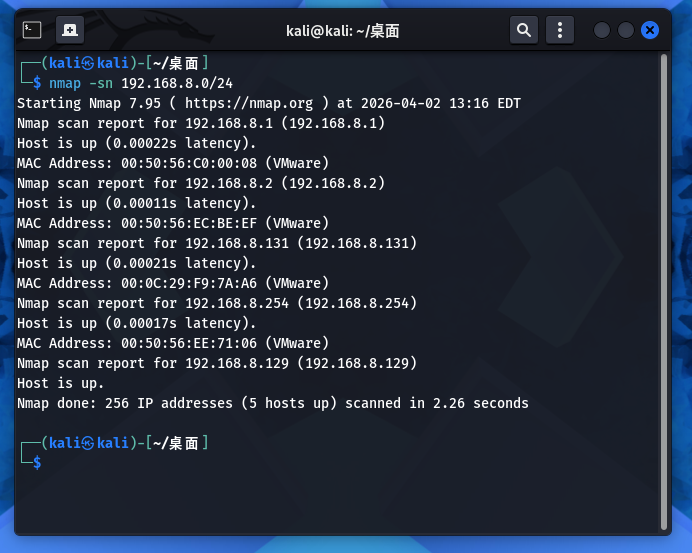
Task: Click the scan report line for 192.168.8.254
Action: (x=217, y=303)
